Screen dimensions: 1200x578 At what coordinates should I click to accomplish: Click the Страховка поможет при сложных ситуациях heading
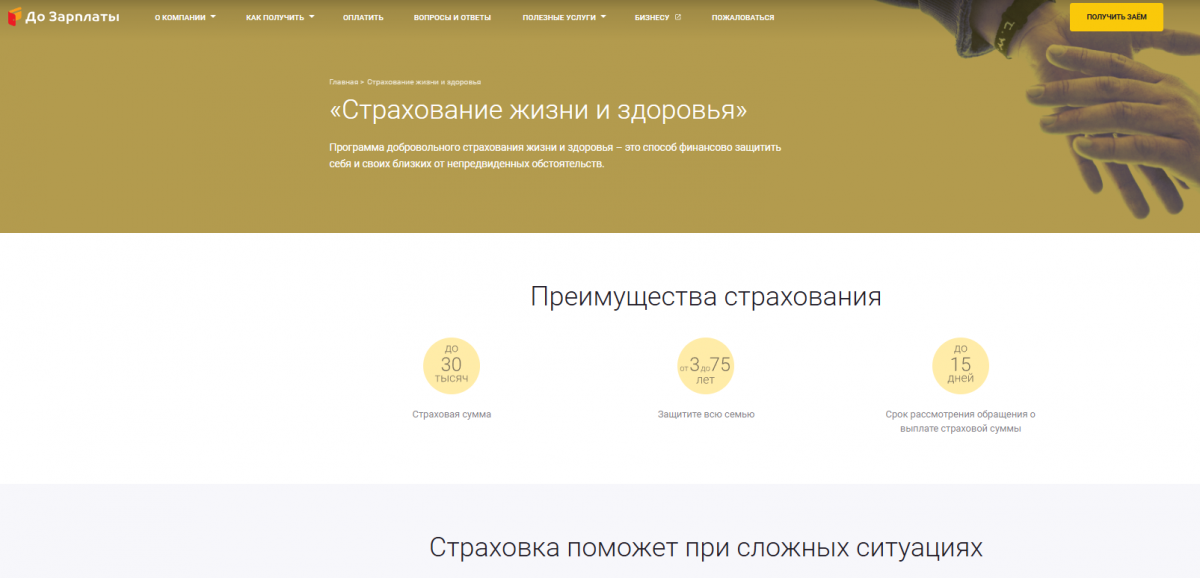pyautogui.click(x=706, y=547)
